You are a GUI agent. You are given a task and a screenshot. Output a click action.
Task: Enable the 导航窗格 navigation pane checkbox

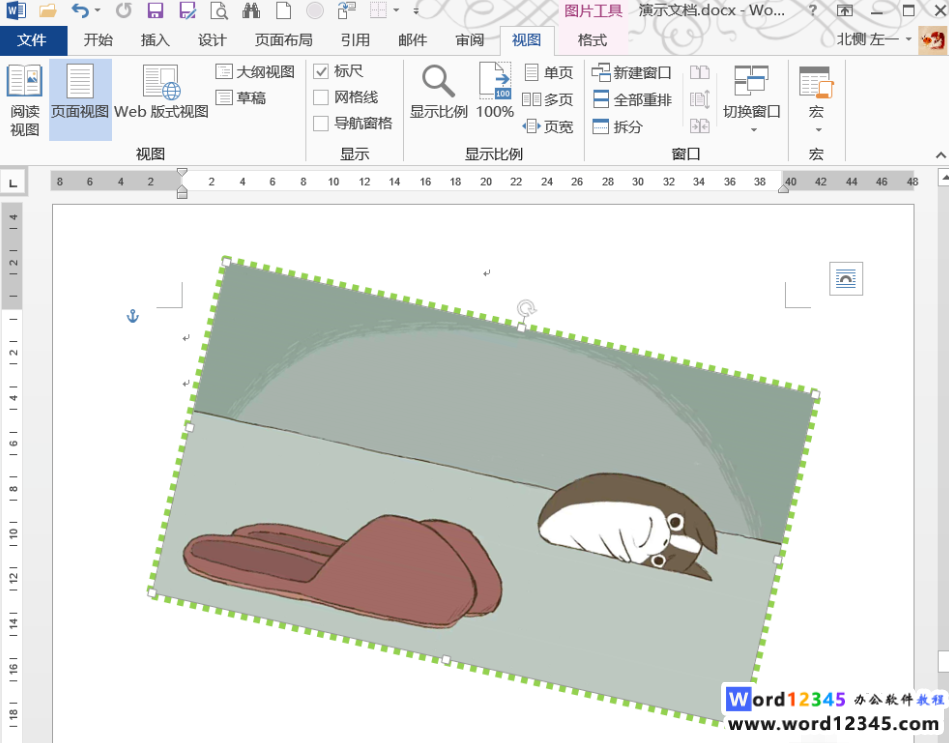pos(321,123)
